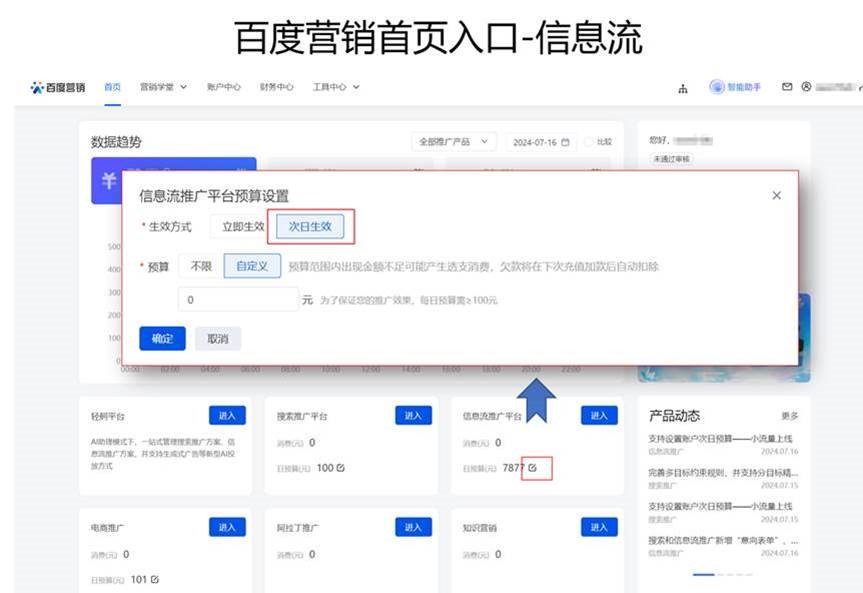Close the 信息流推广平台预算设置 dialog
This screenshot has width=863, height=593.
777,195
